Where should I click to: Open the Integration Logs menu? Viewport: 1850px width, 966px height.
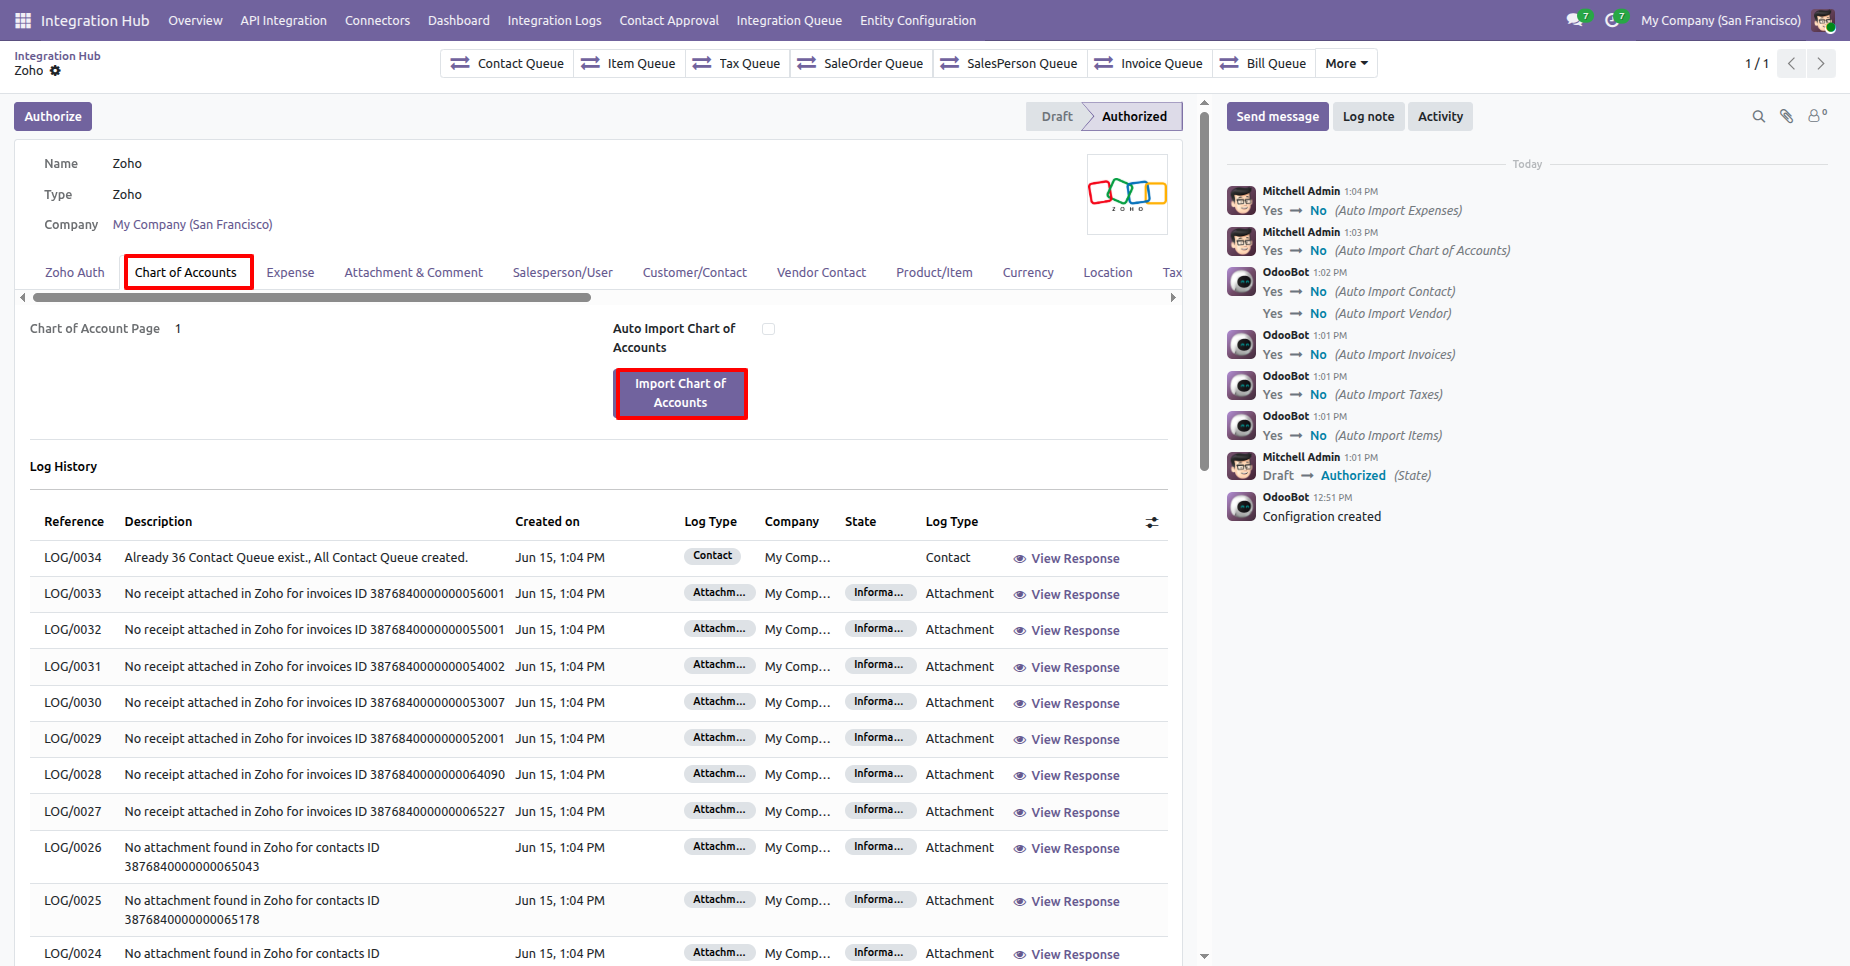(554, 20)
